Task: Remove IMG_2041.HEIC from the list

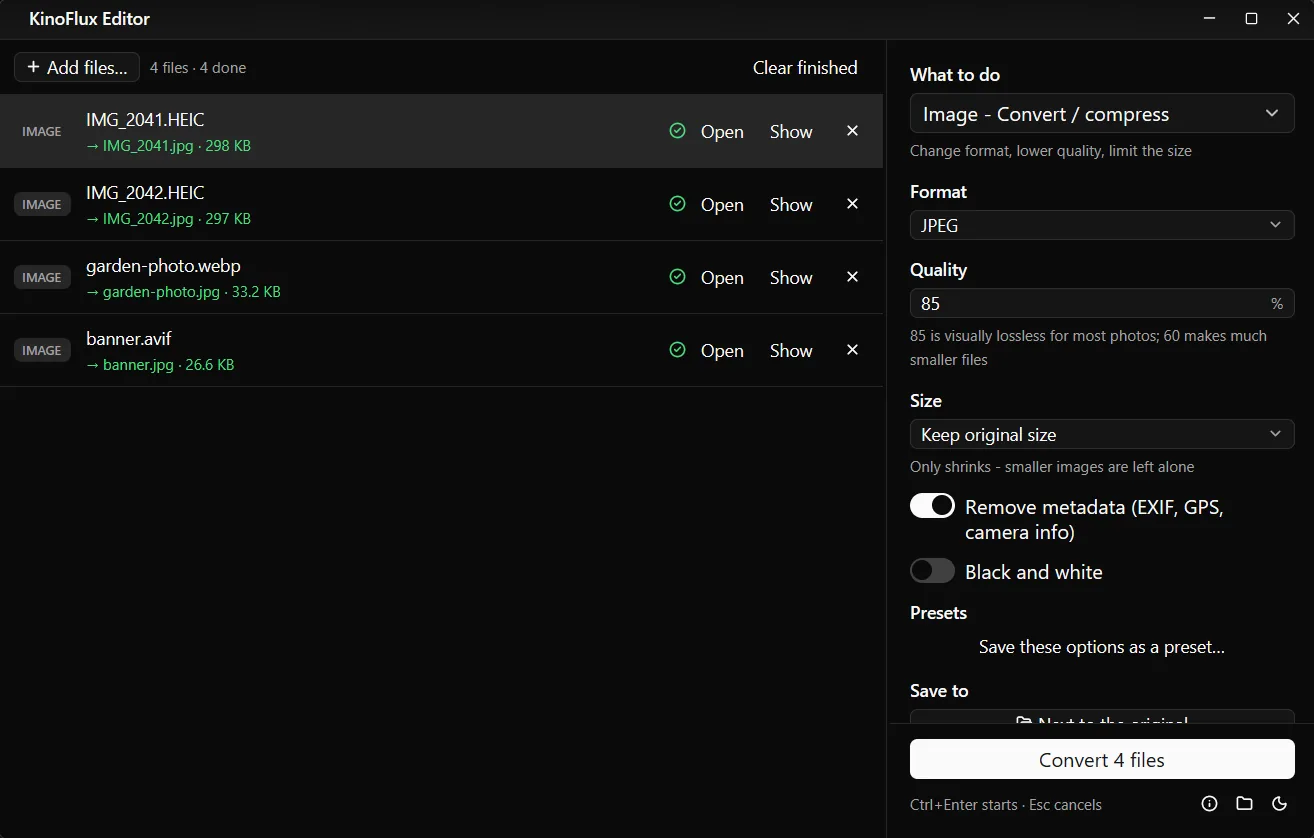Action: tap(852, 131)
